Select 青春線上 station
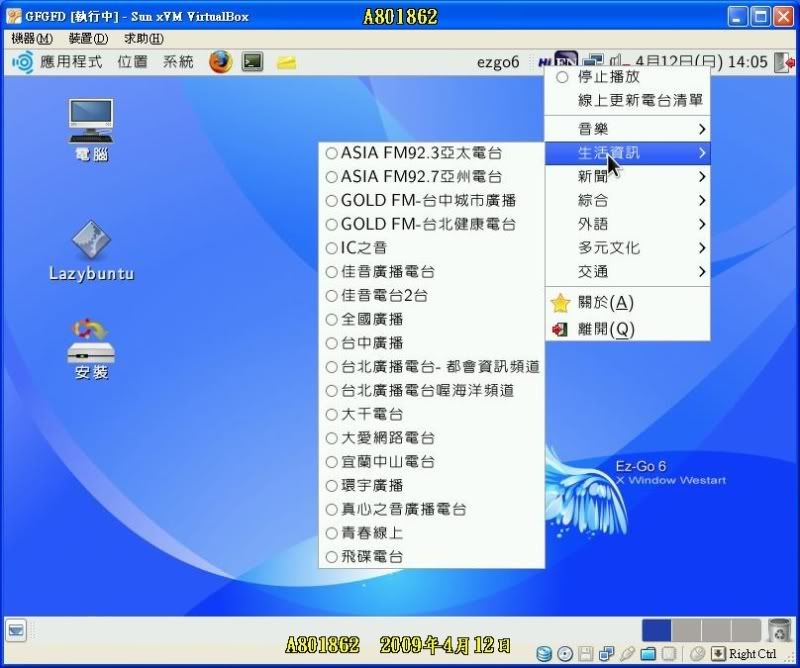This screenshot has width=800, height=668. pyautogui.click(x=432, y=533)
